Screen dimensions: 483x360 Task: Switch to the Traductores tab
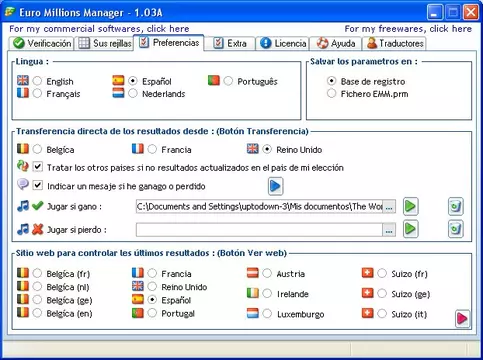point(394,43)
